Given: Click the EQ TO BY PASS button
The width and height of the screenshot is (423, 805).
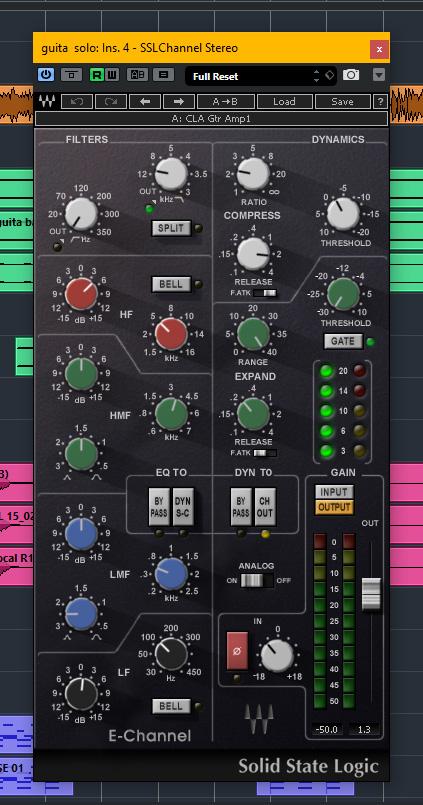Looking at the screenshot, I should click(x=159, y=506).
